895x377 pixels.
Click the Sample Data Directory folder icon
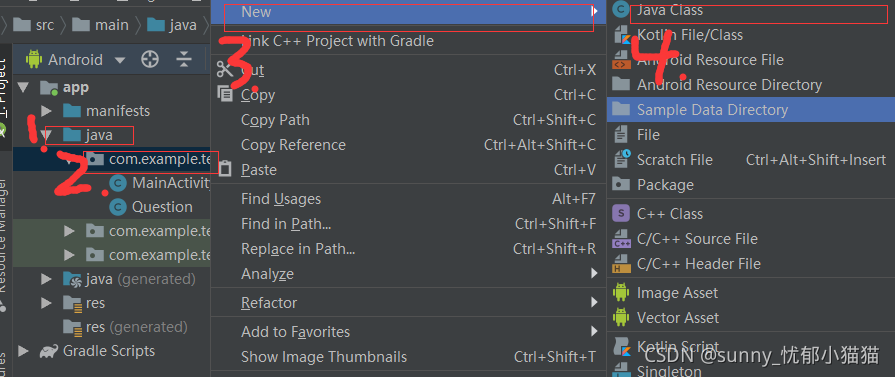(620, 109)
